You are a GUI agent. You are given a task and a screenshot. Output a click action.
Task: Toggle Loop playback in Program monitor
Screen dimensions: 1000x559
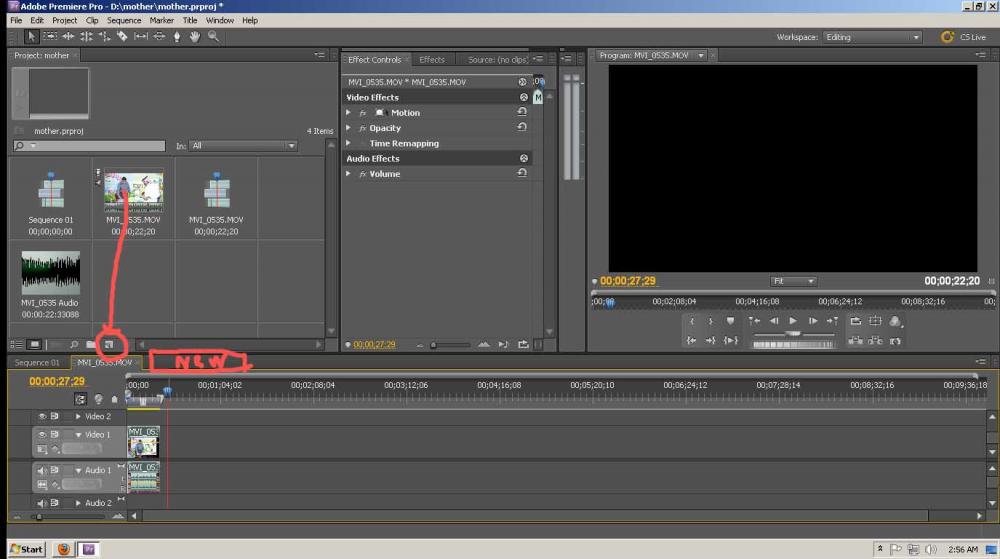pos(856,321)
